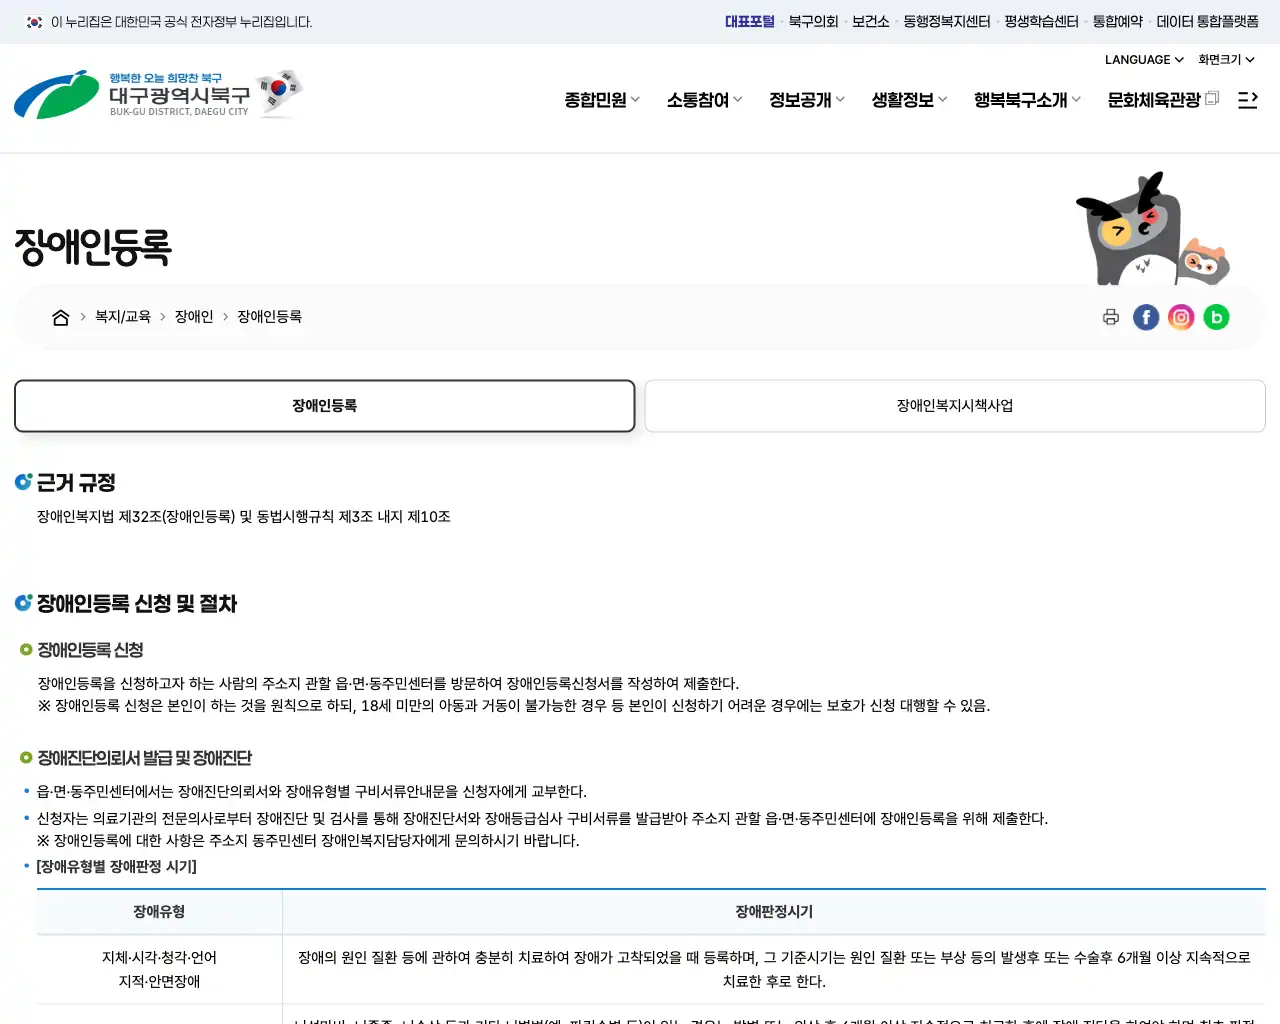Share page on Facebook
The height and width of the screenshot is (1024, 1280).
point(1146,317)
